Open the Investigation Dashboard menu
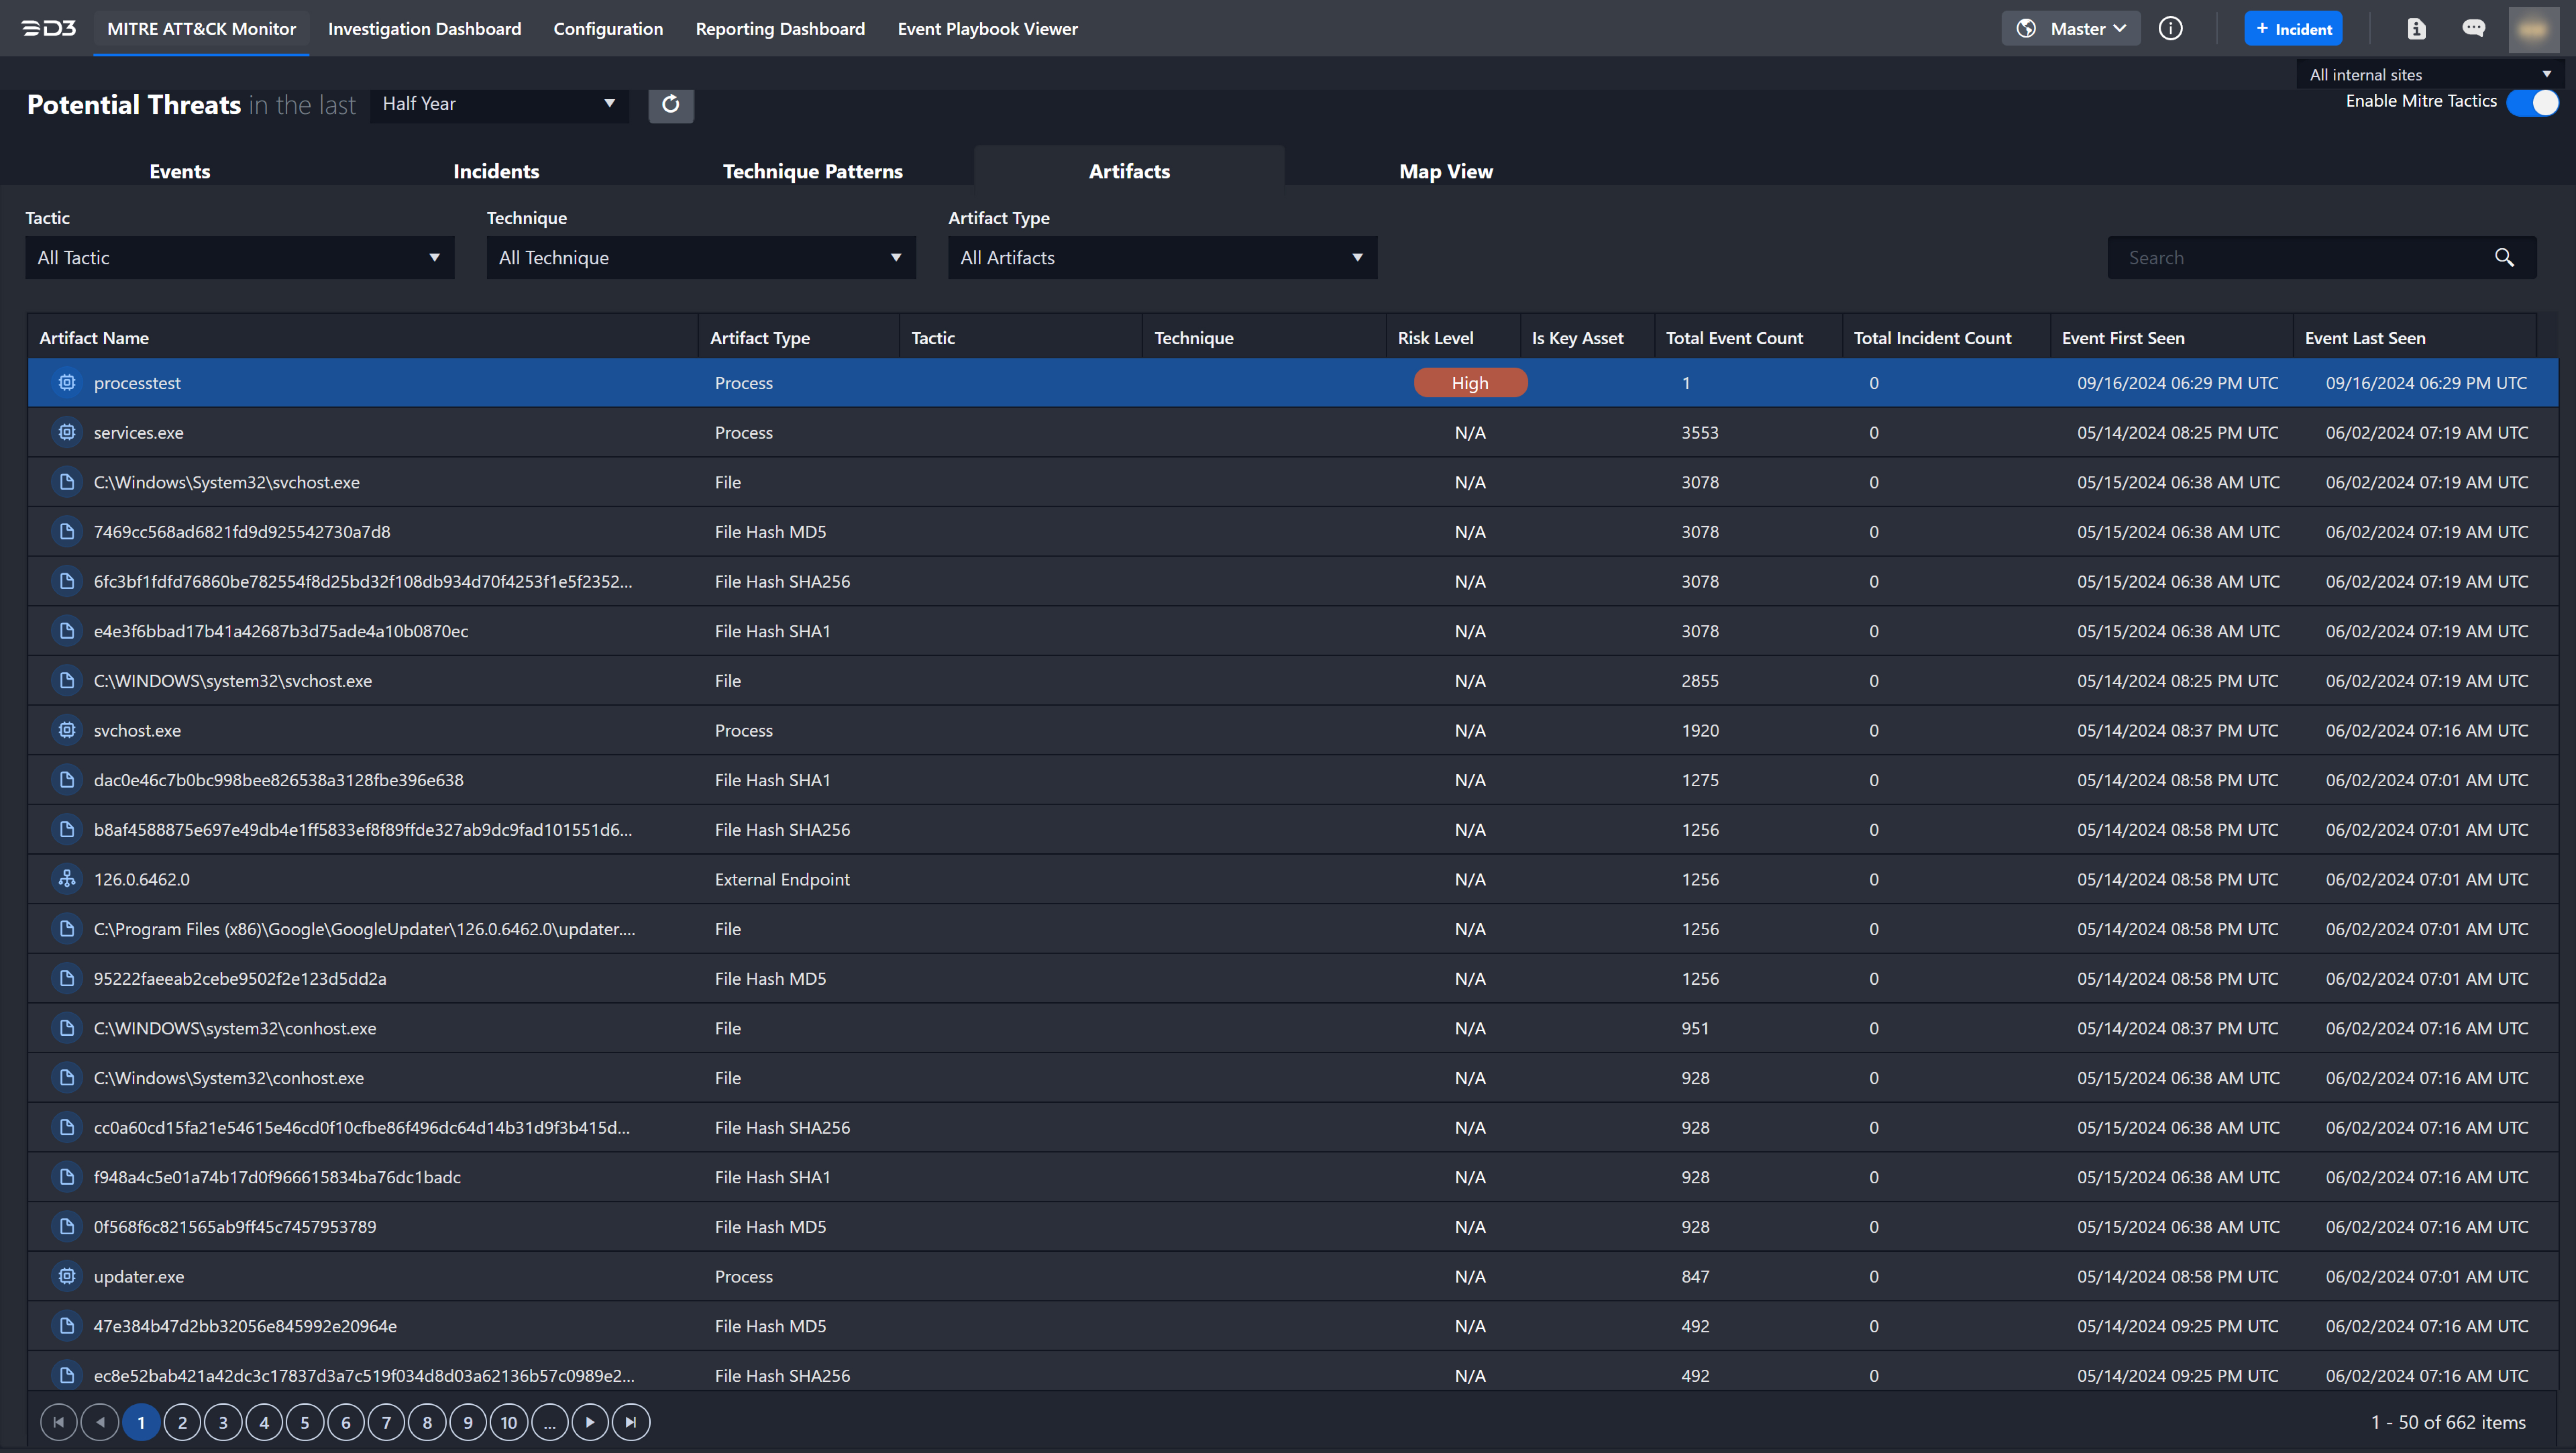The width and height of the screenshot is (2576, 1453). (424, 28)
